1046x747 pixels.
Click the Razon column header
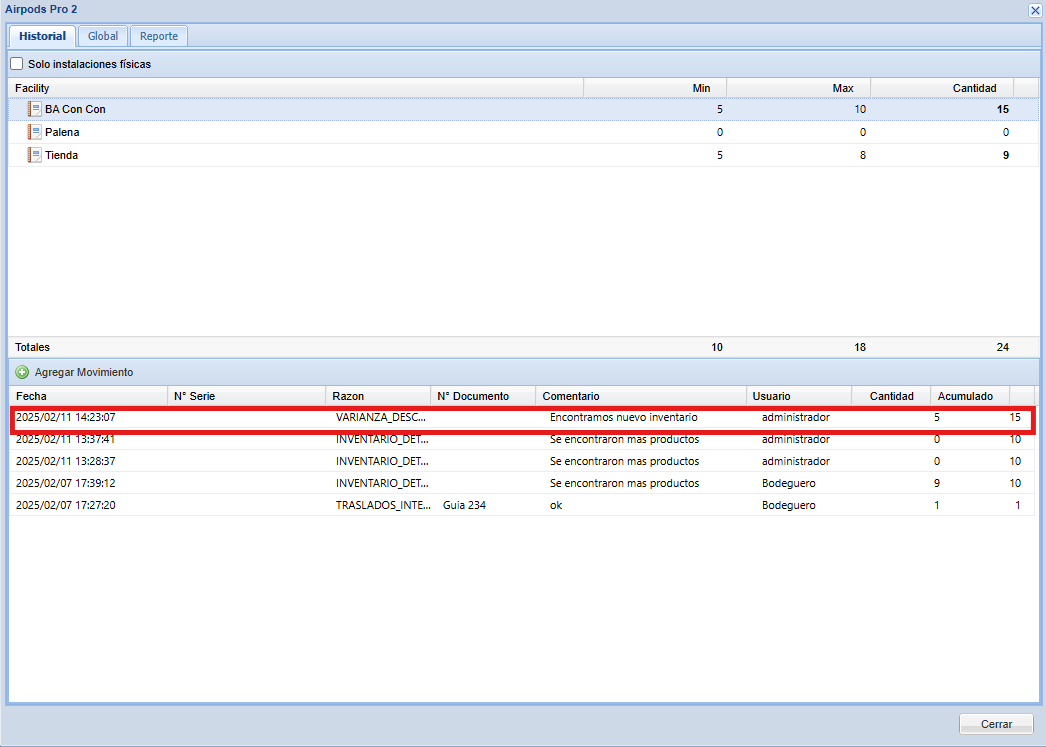(x=378, y=396)
